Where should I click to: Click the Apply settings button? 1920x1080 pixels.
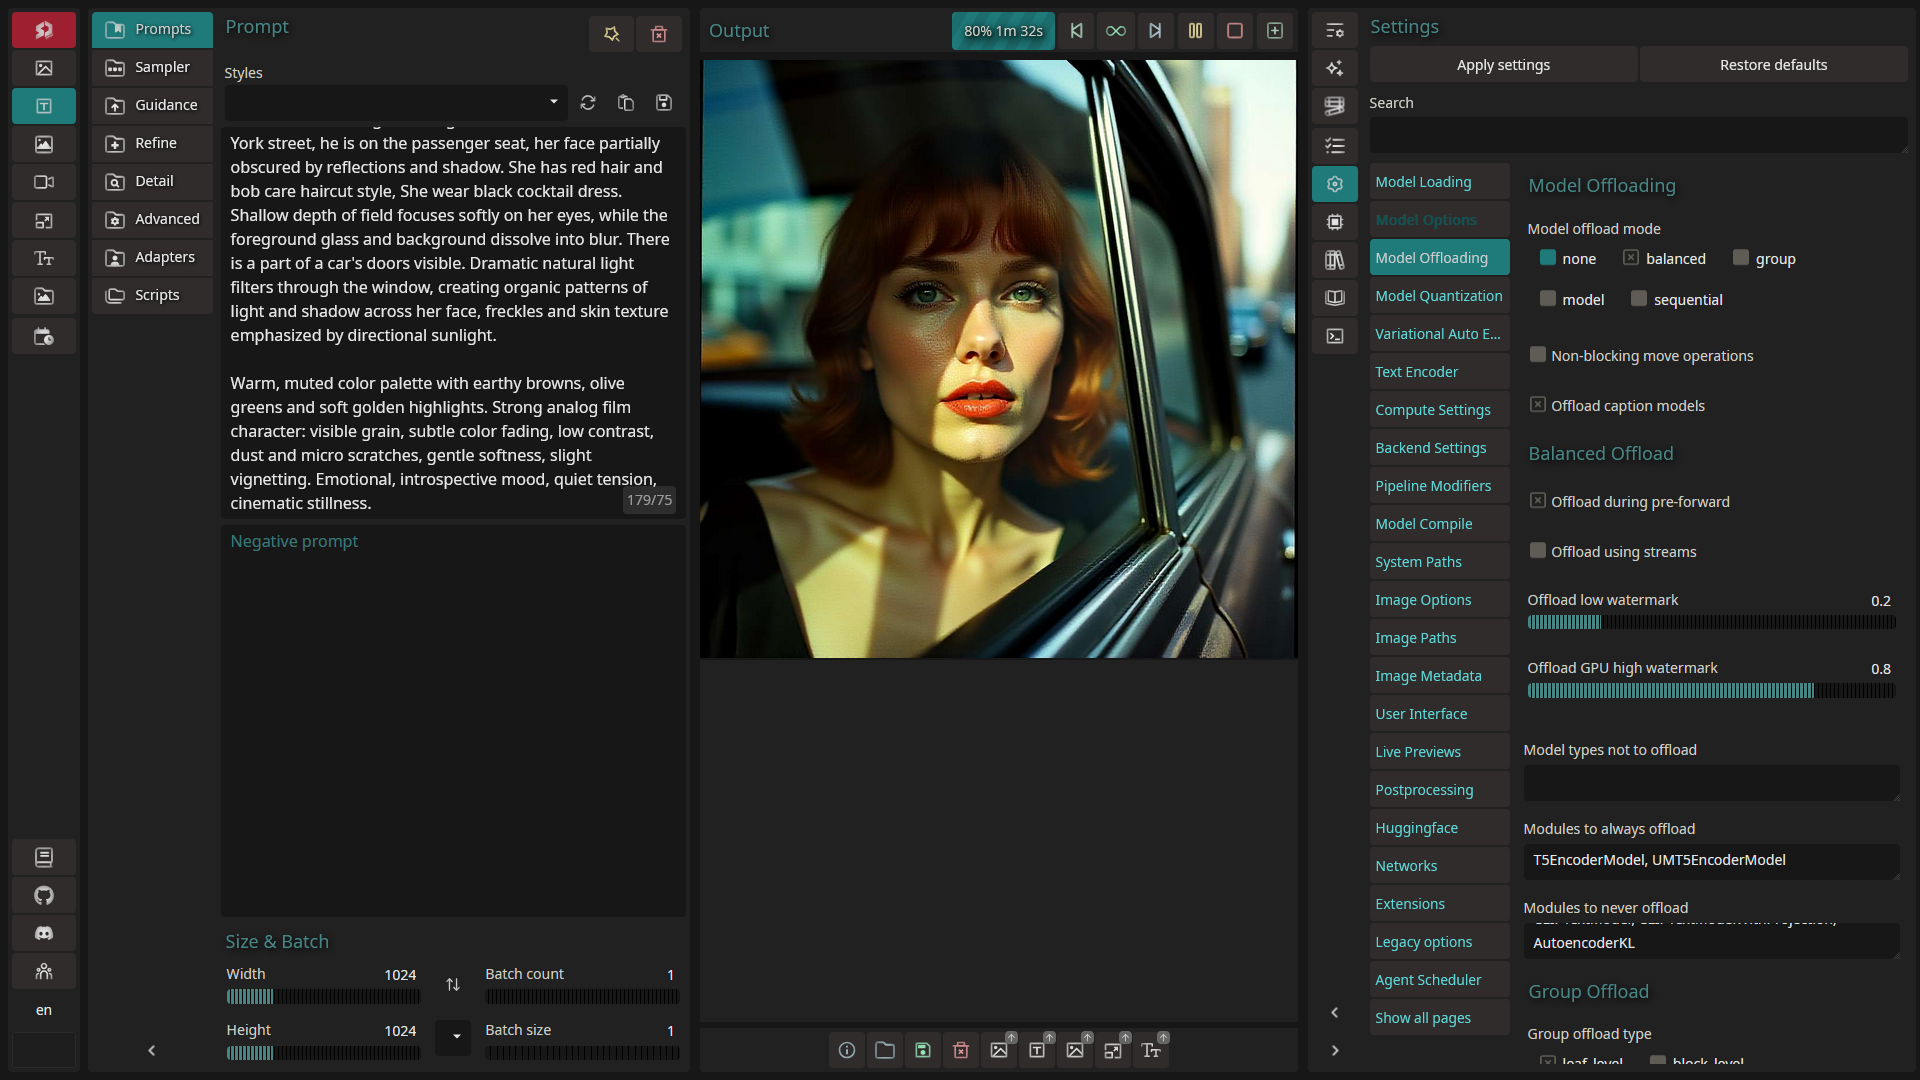[x=1503, y=65]
